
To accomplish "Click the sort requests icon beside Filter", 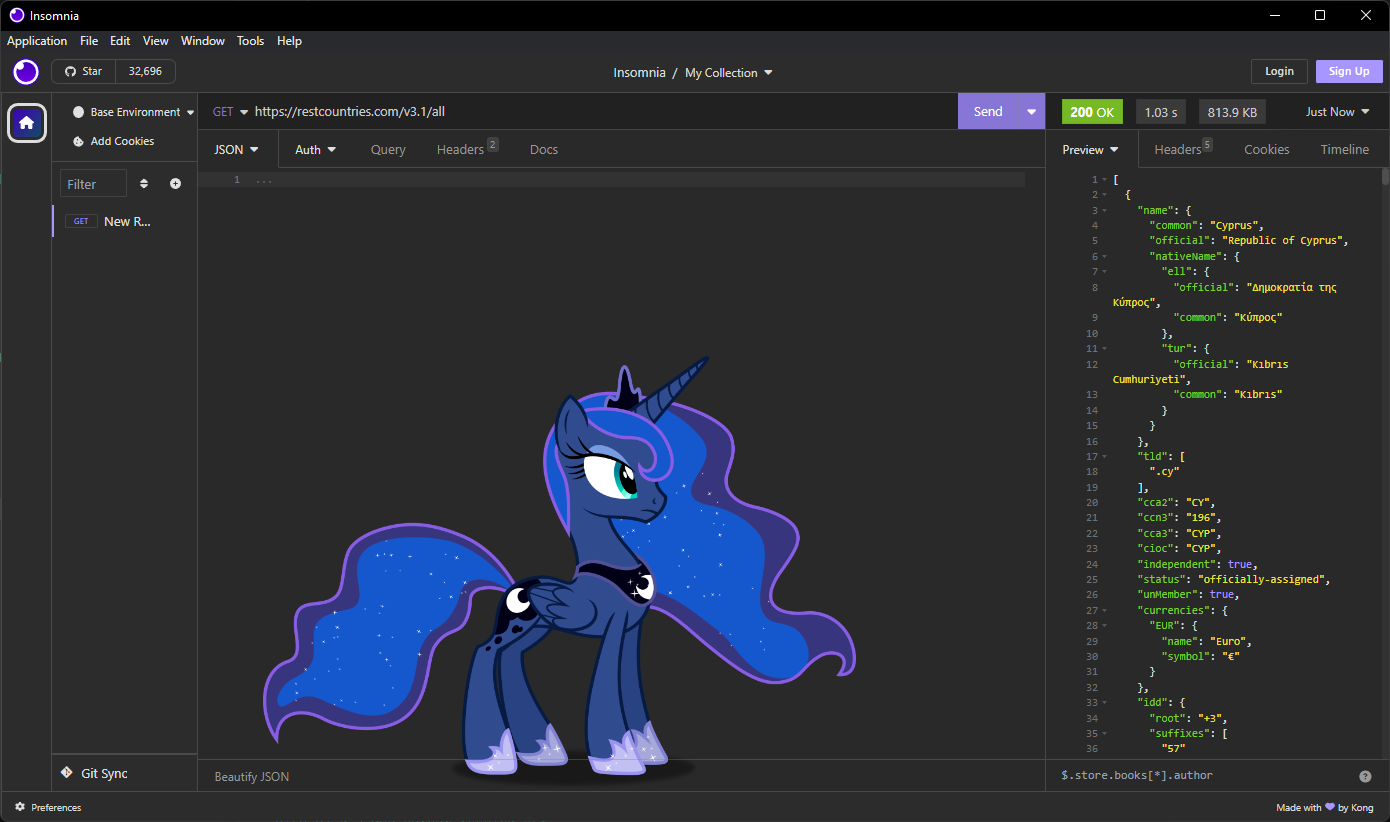I will click(144, 184).
